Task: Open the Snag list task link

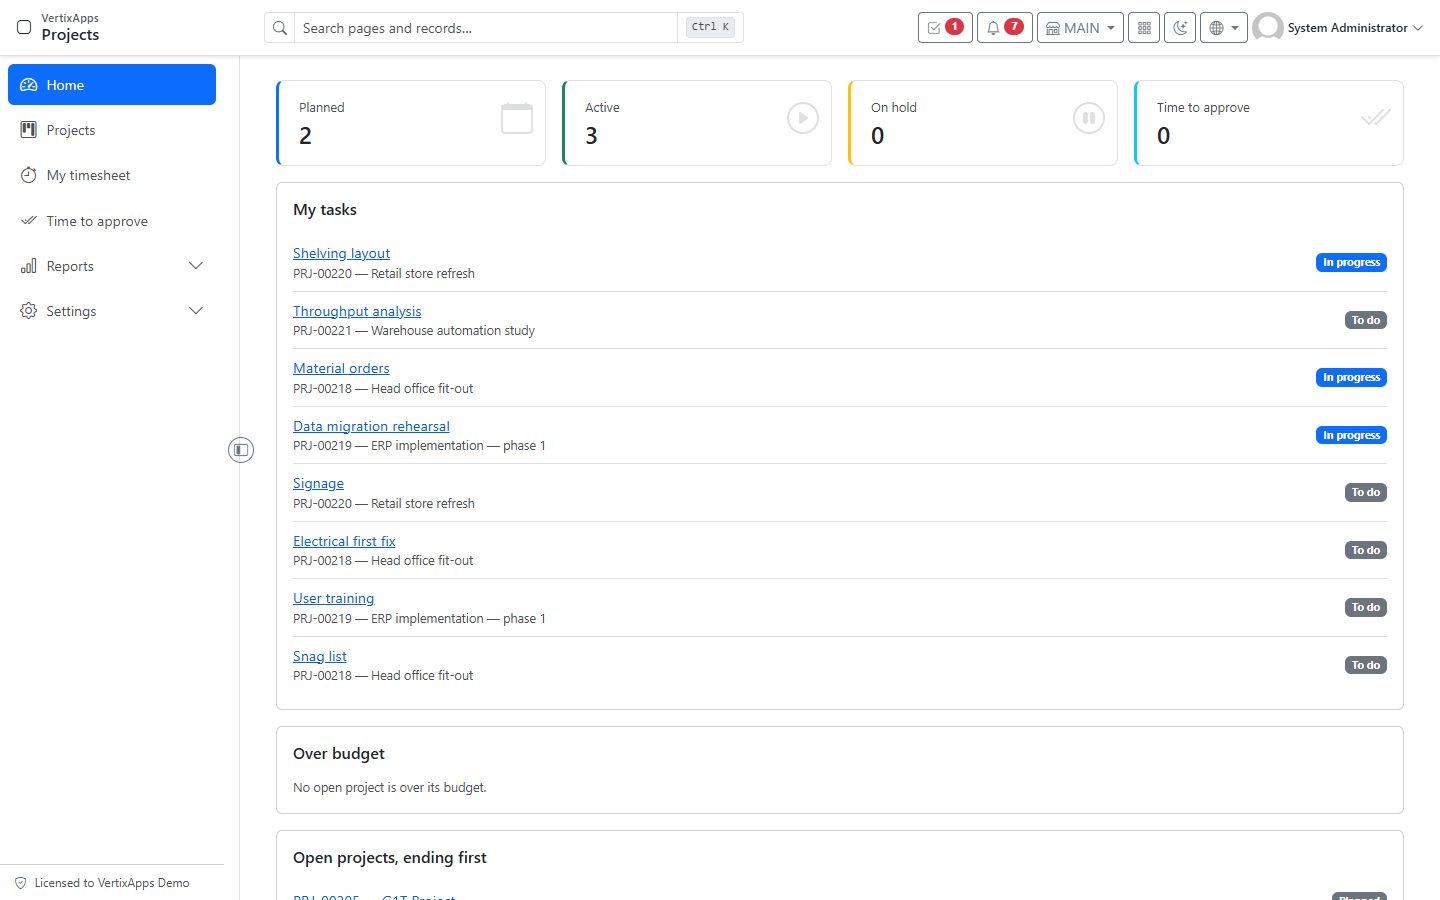Action: [x=320, y=656]
